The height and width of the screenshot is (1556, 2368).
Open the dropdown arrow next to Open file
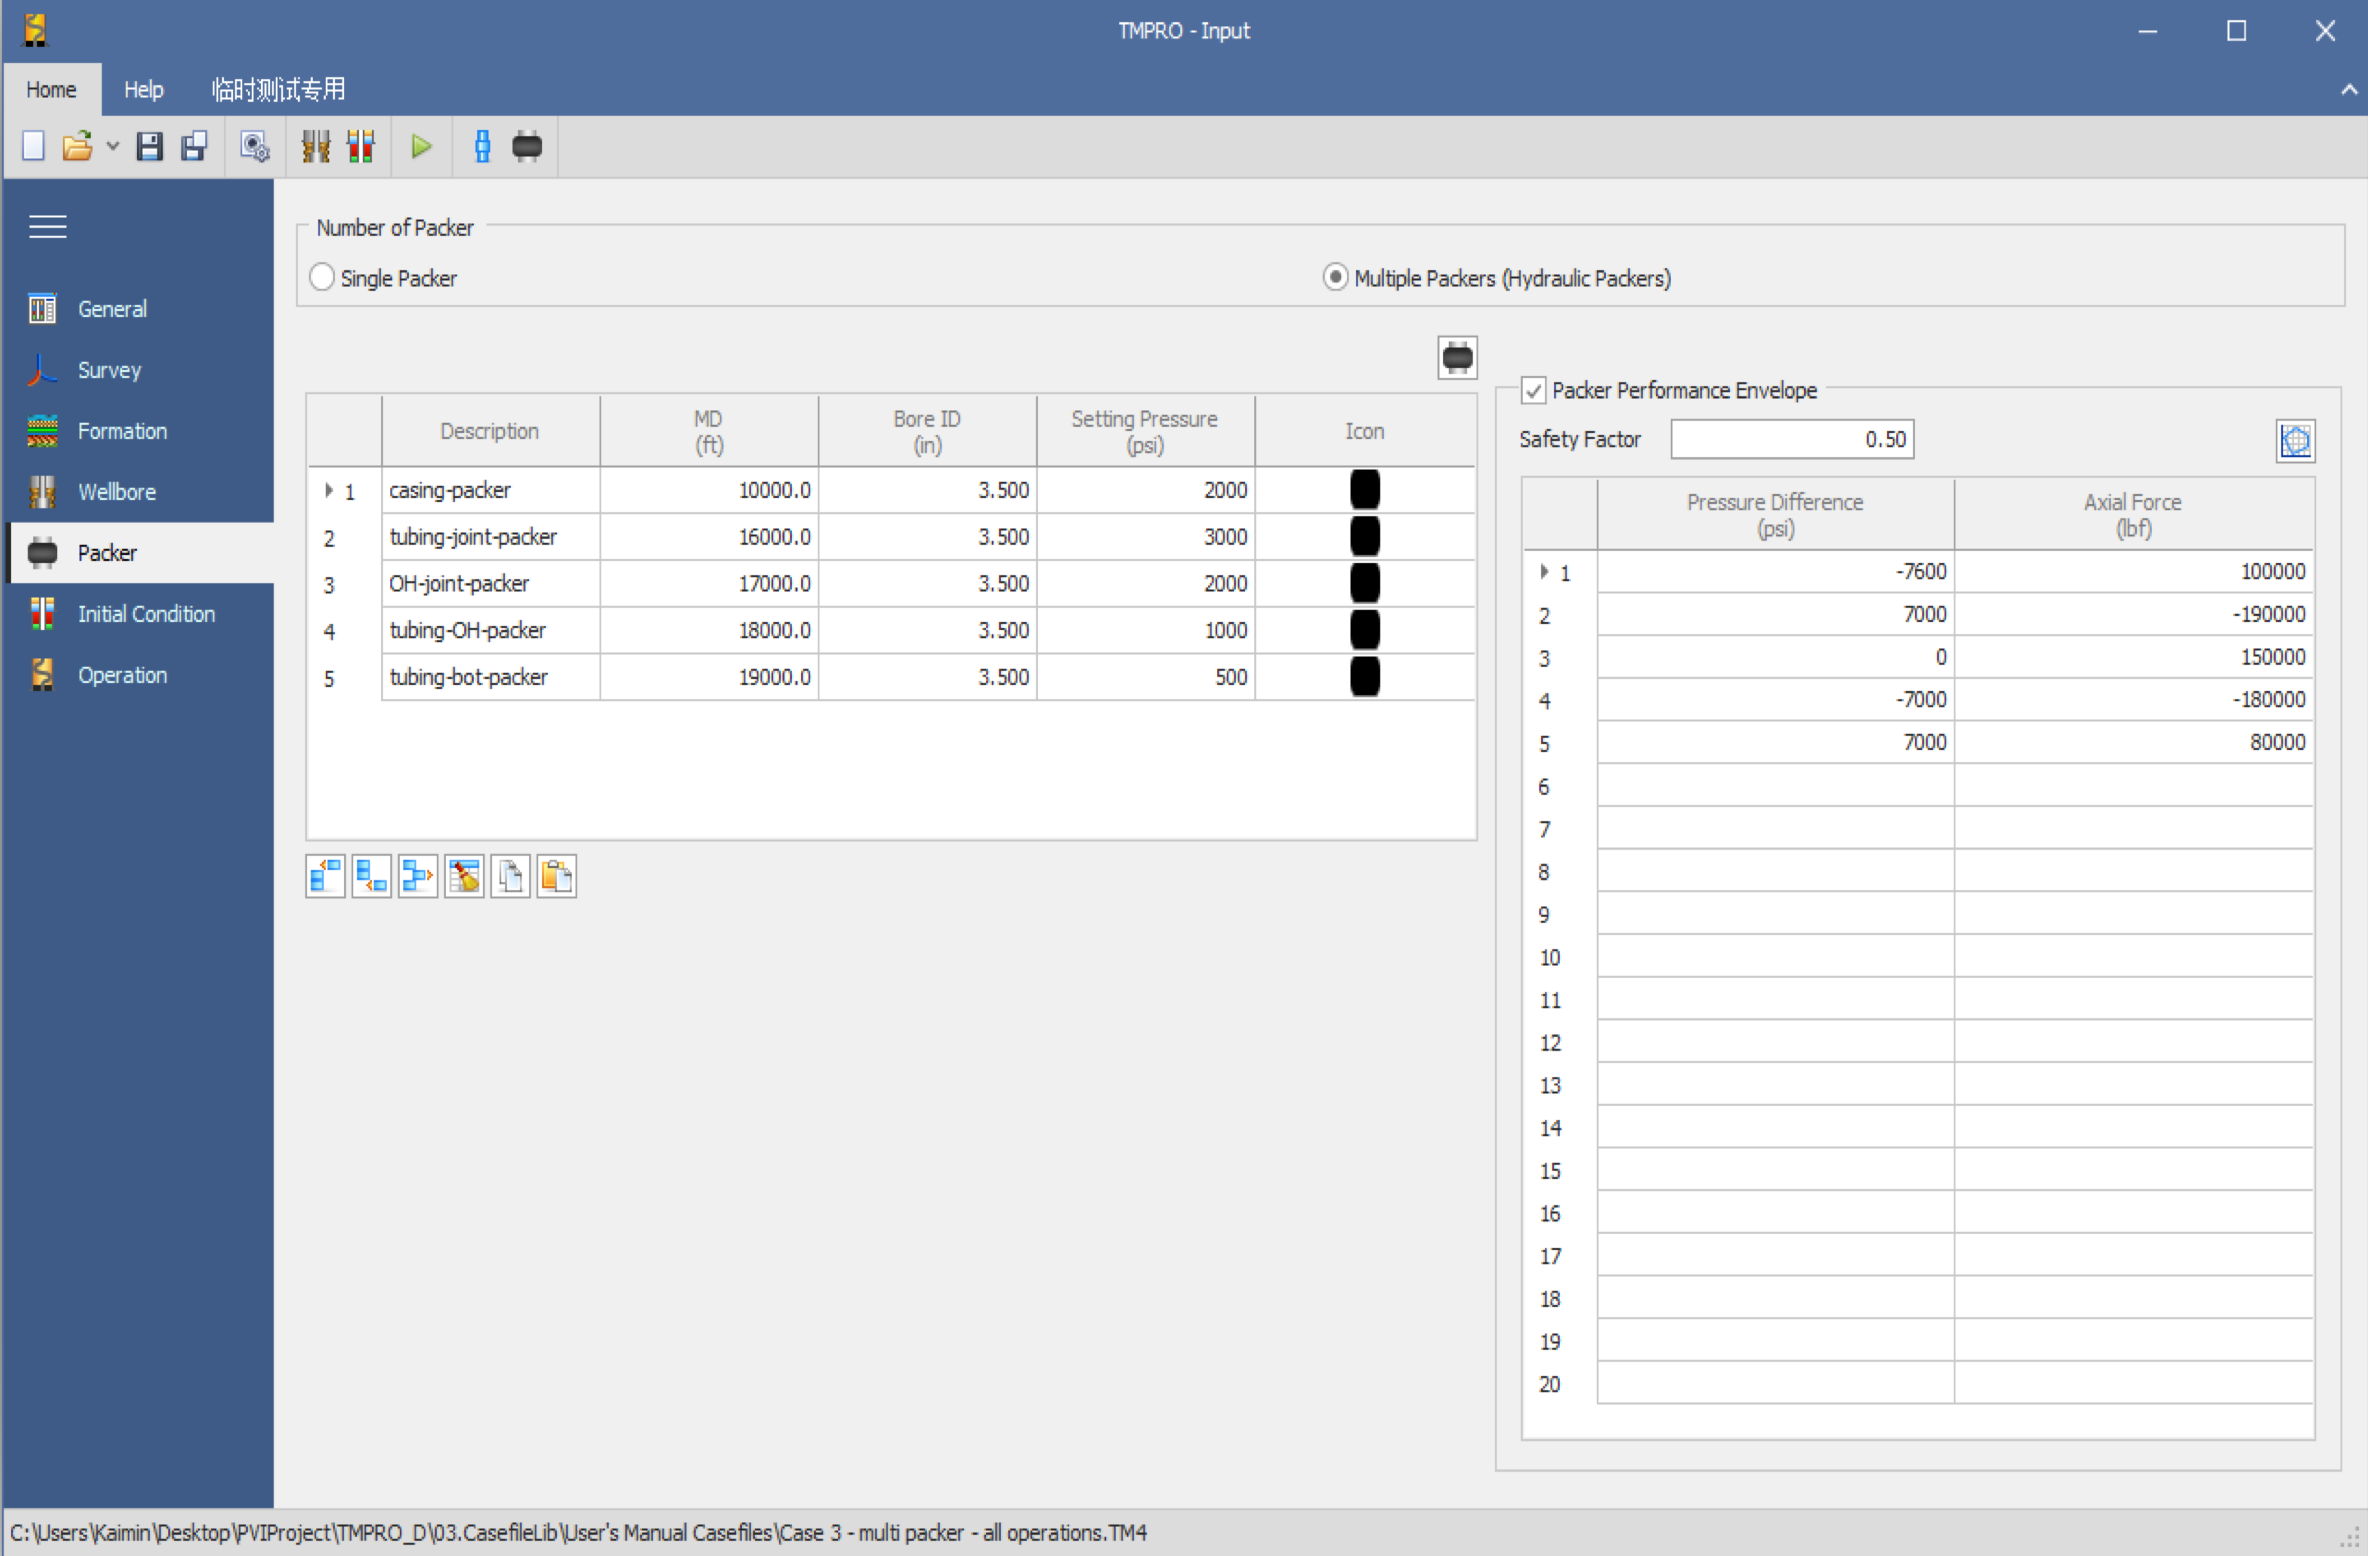(113, 147)
